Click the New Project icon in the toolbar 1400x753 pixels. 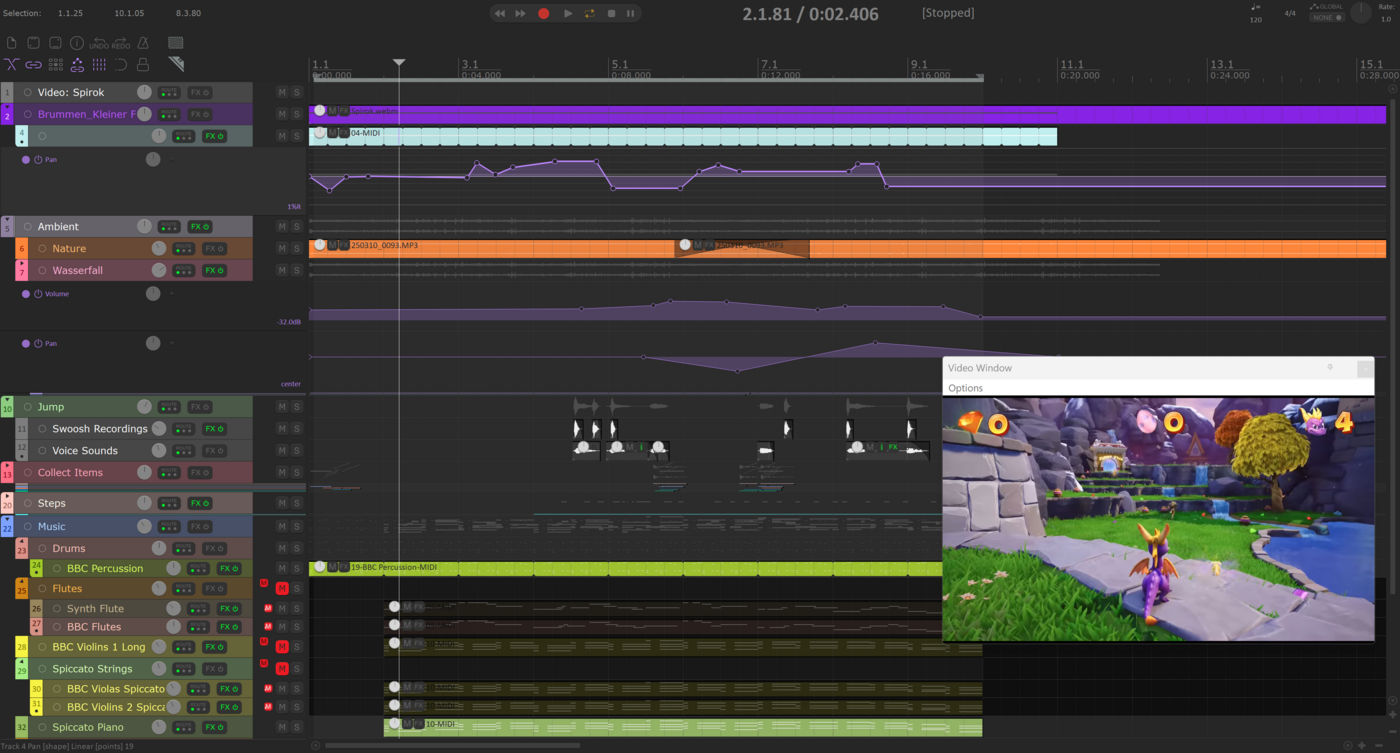(12, 43)
